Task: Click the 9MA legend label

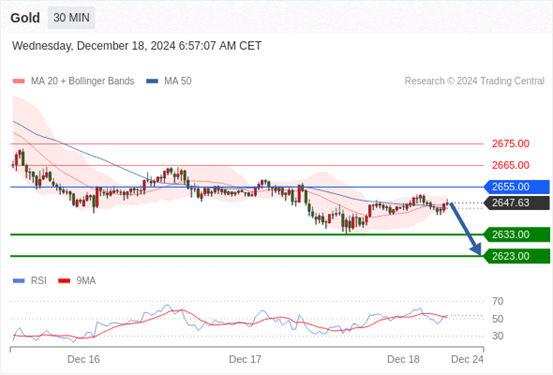Action: pos(86,281)
